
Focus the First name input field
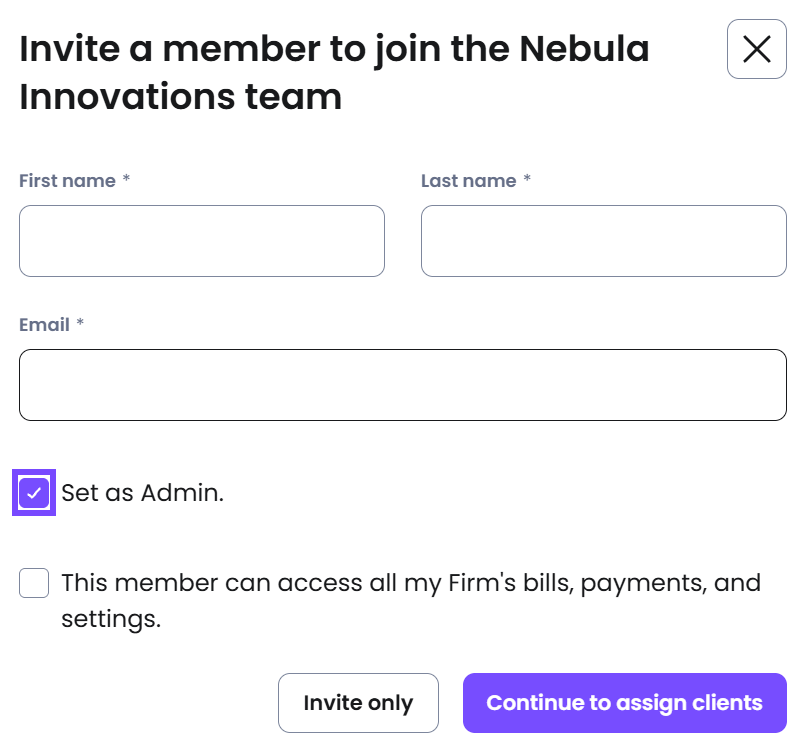(202, 241)
